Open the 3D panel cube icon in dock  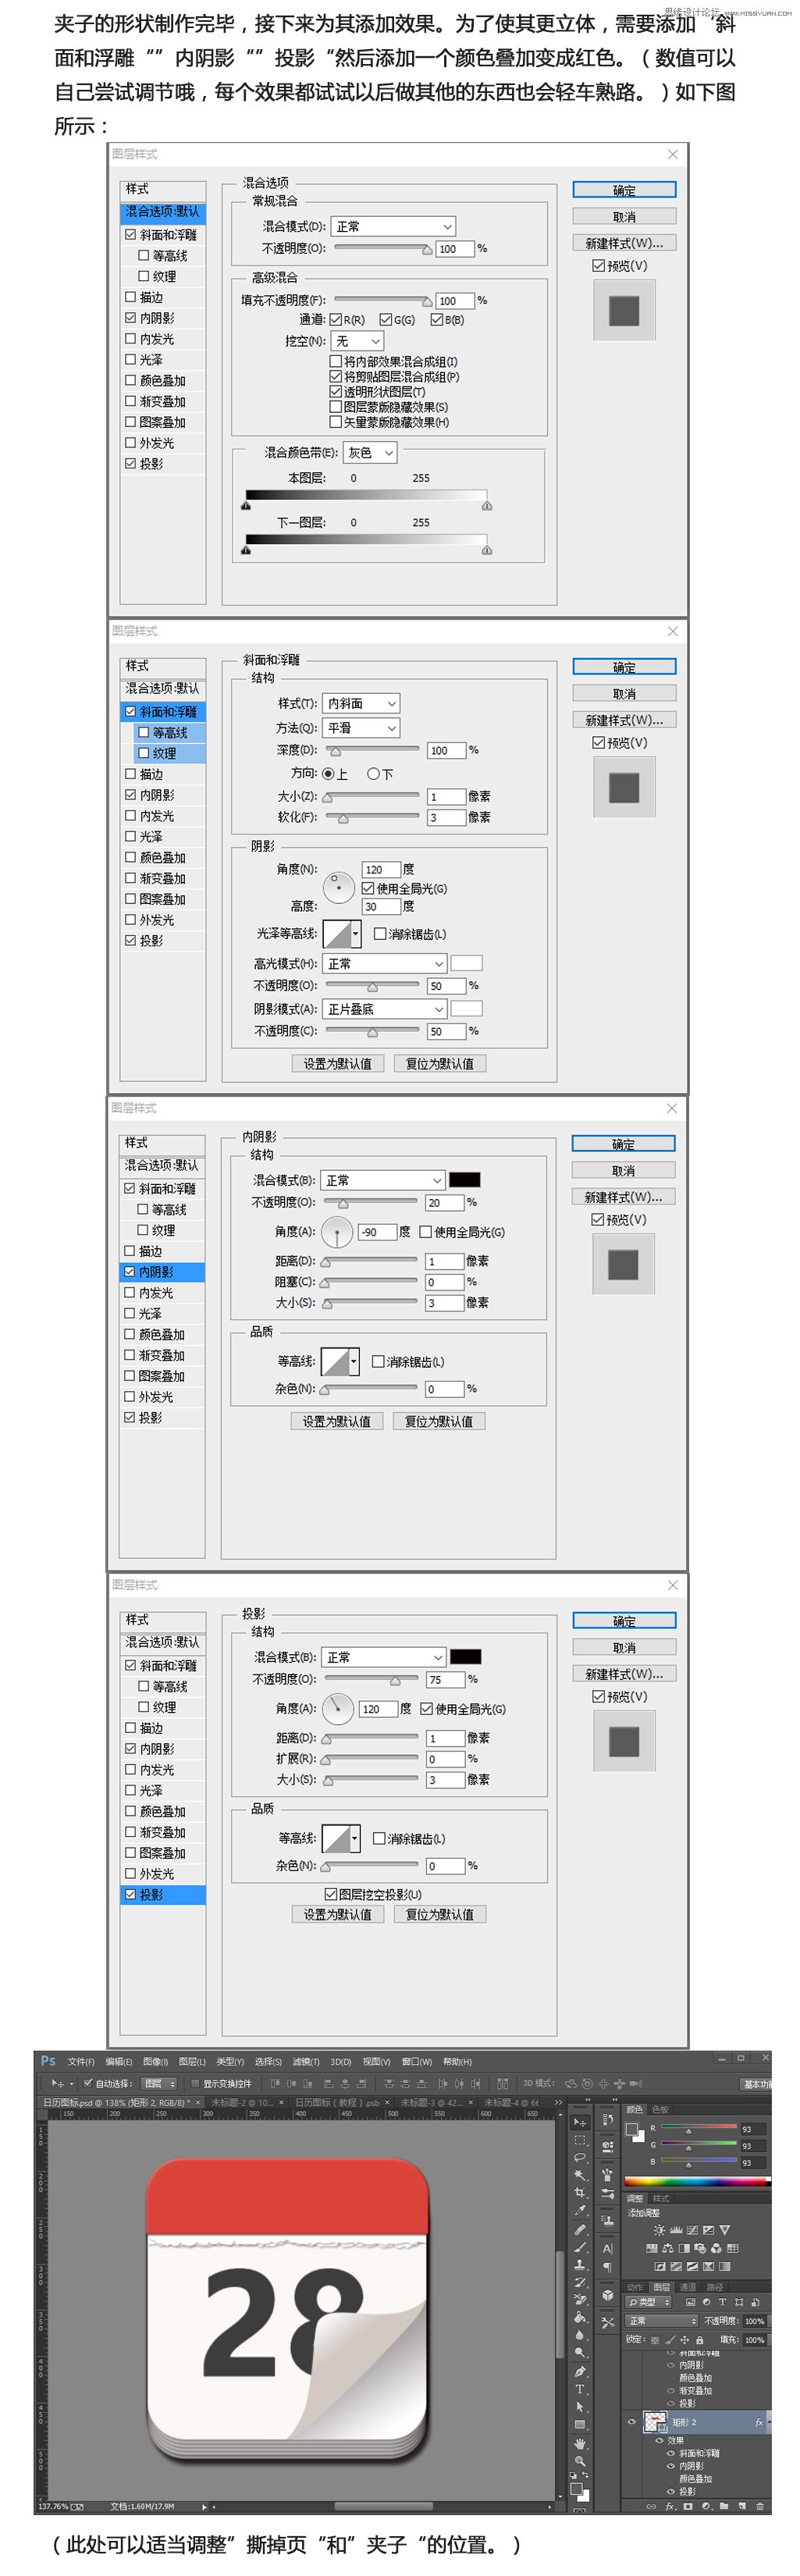607,2296
